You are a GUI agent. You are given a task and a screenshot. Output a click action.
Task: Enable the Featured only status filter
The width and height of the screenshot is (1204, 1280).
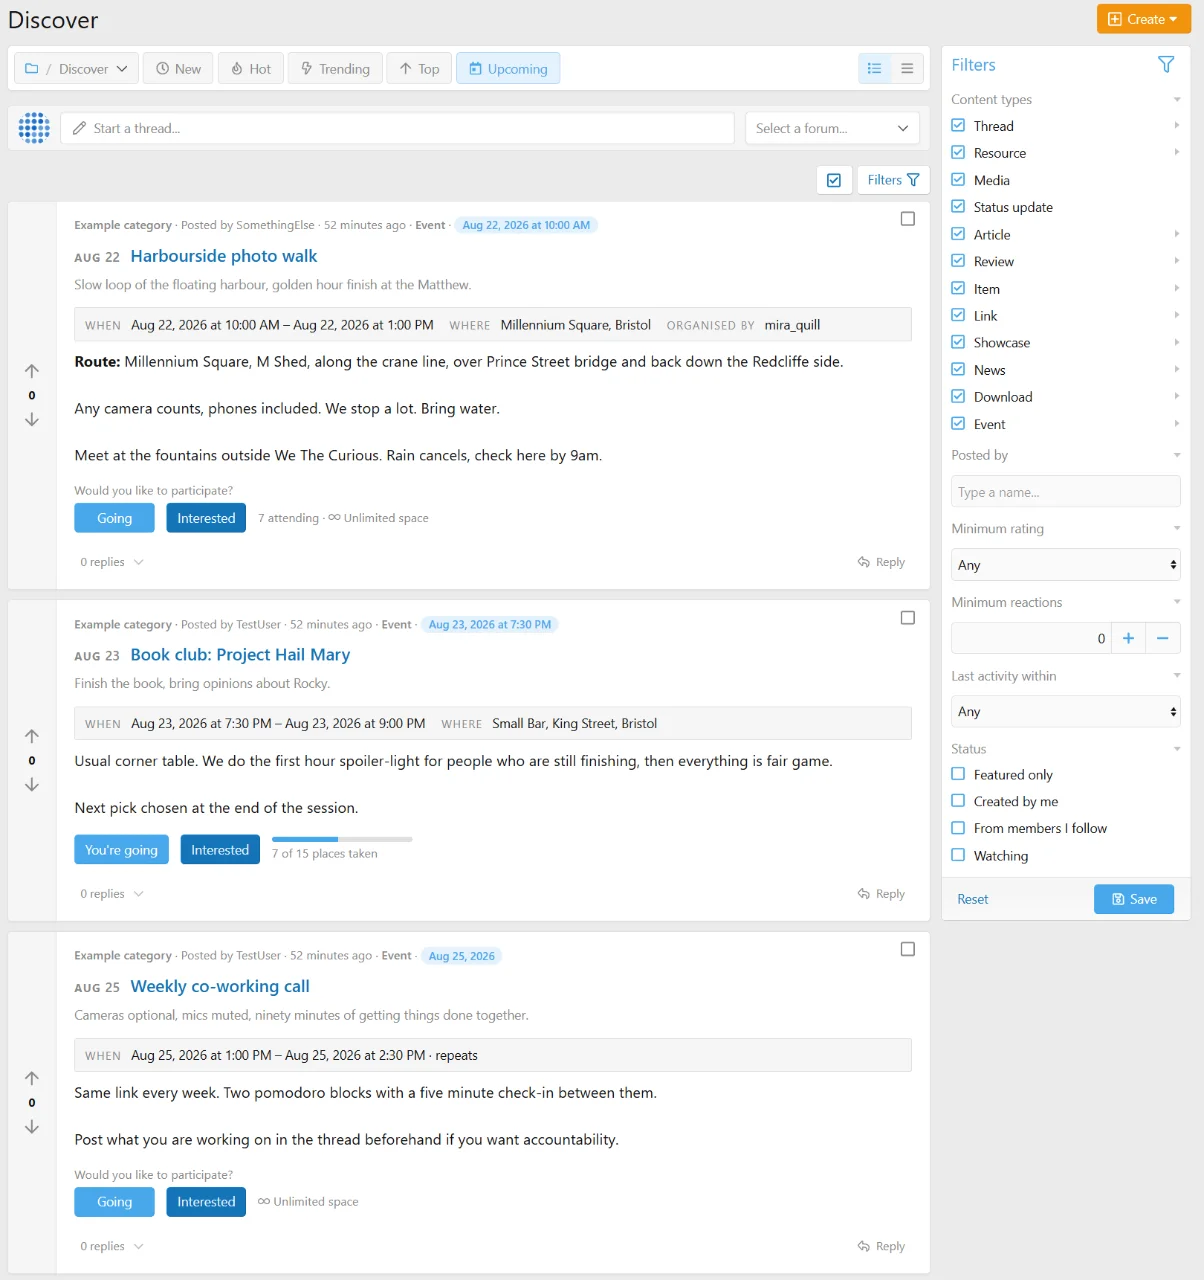[958, 774]
